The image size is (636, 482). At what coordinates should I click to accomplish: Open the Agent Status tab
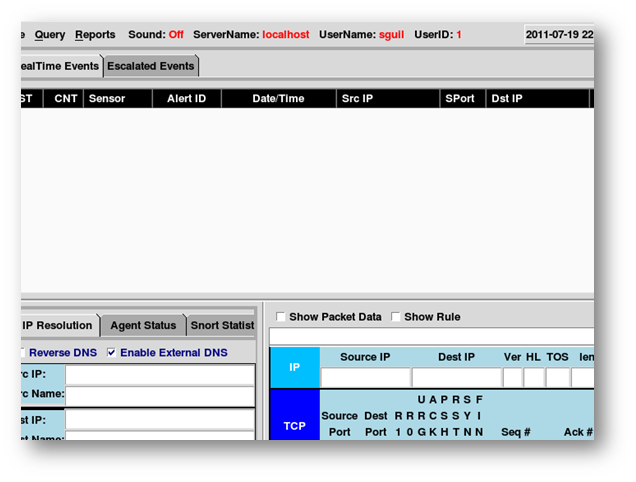pyautogui.click(x=143, y=325)
